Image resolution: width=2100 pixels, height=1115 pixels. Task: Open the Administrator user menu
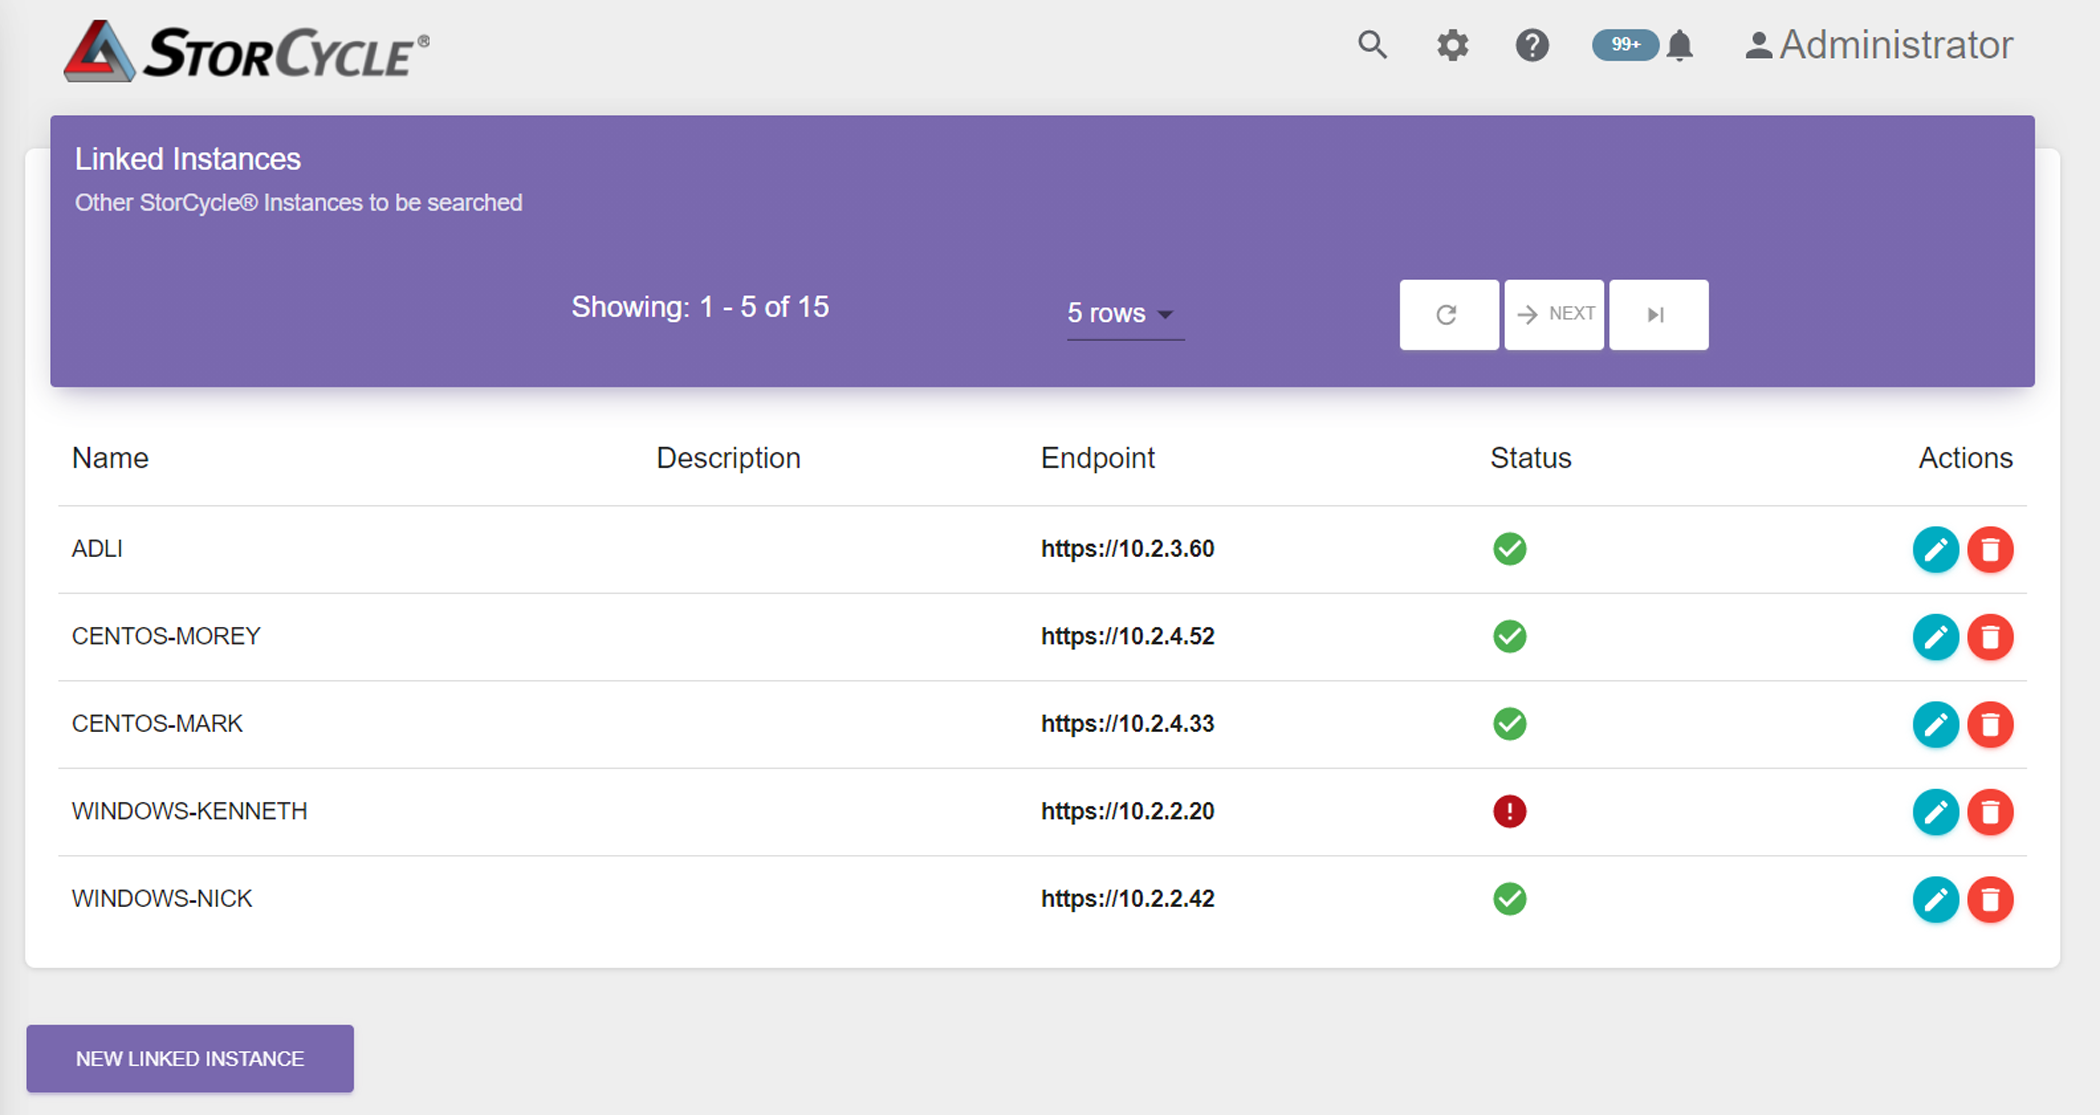tap(1878, 45)
